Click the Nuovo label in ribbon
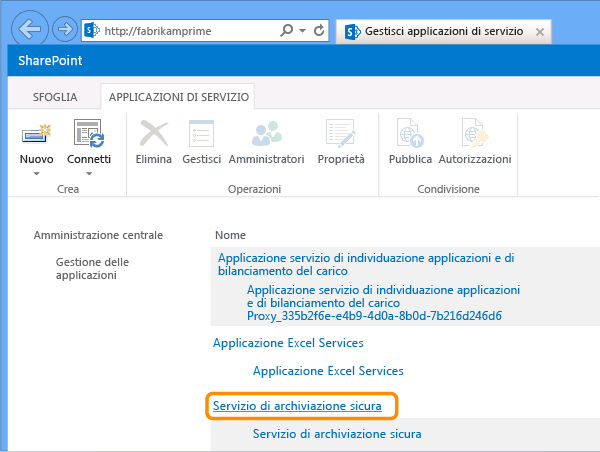The width and height of the screenshot is (600, 452). pyautogui.click(x=37, y=159)
